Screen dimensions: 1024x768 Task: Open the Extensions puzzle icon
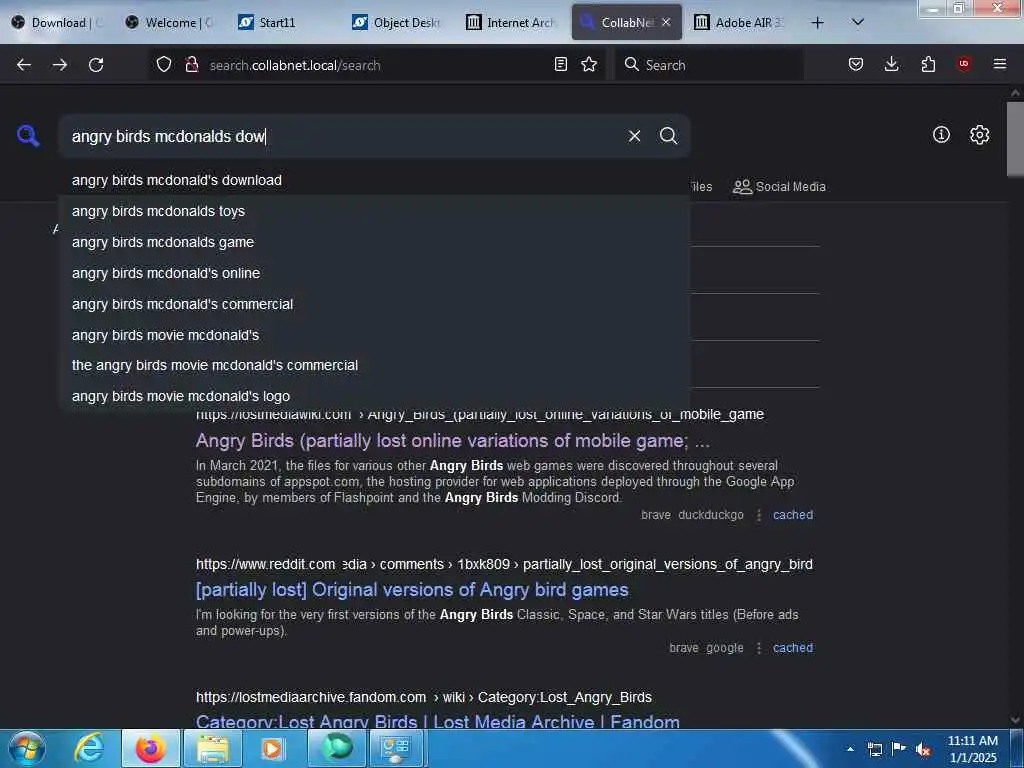[928, 64]
